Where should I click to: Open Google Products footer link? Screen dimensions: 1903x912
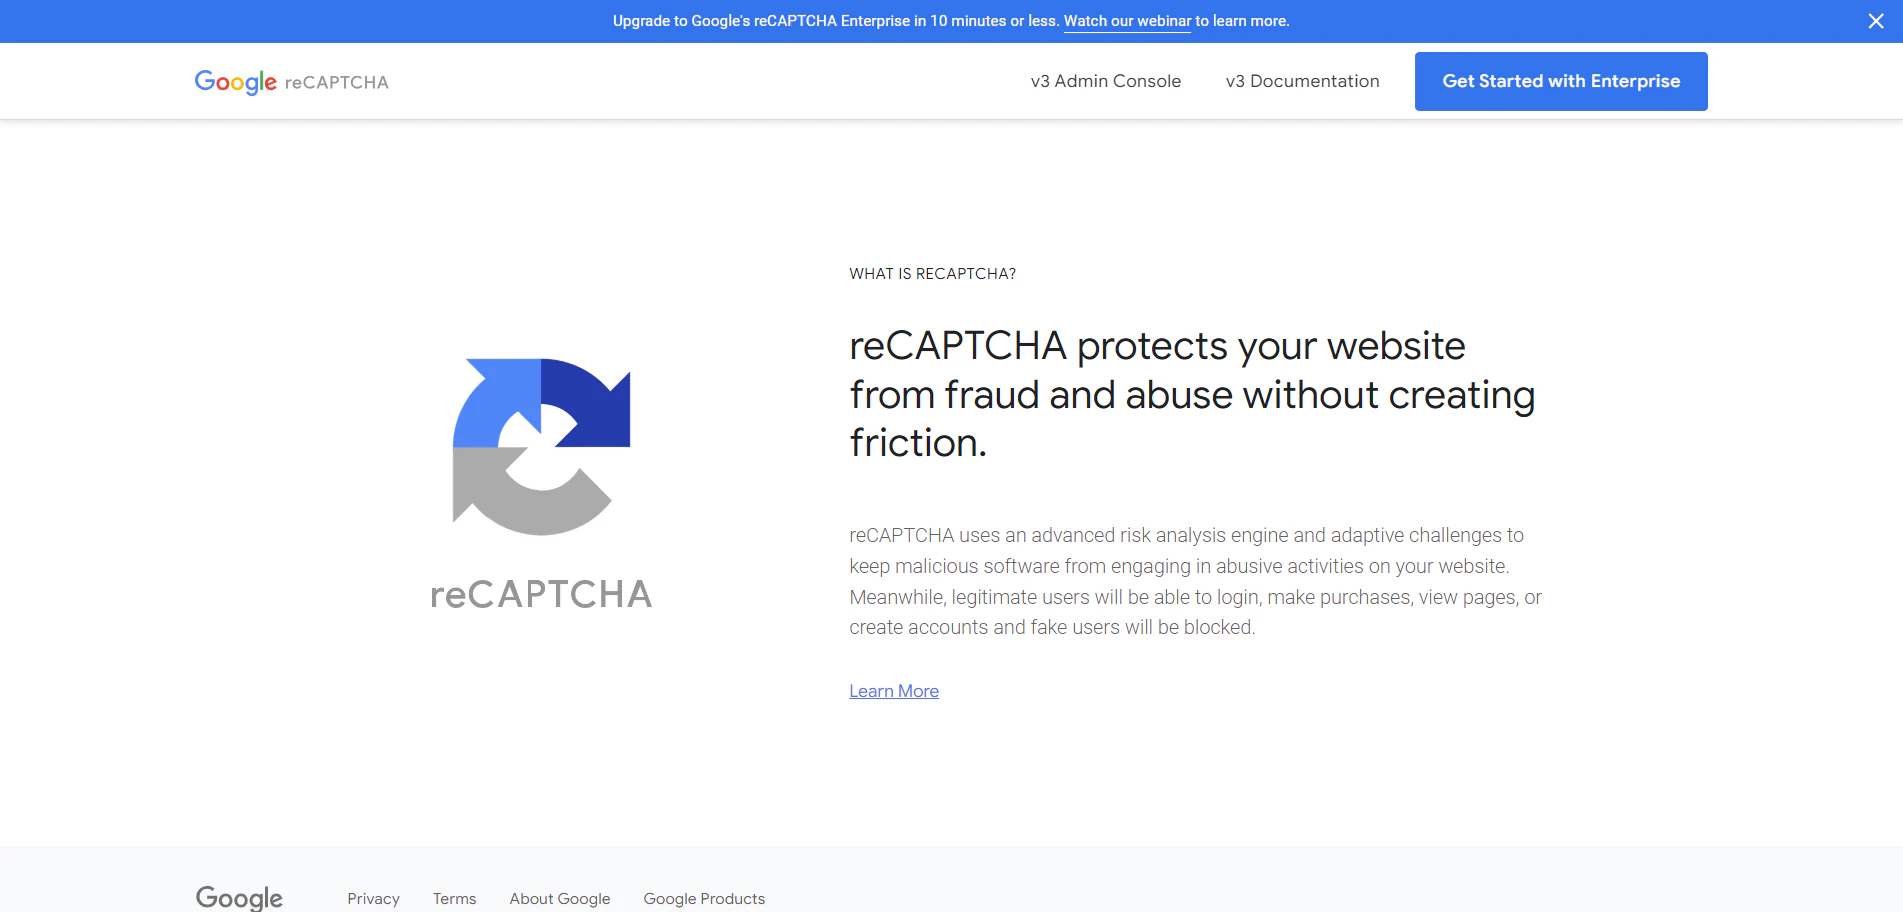(x=704, y=899)
